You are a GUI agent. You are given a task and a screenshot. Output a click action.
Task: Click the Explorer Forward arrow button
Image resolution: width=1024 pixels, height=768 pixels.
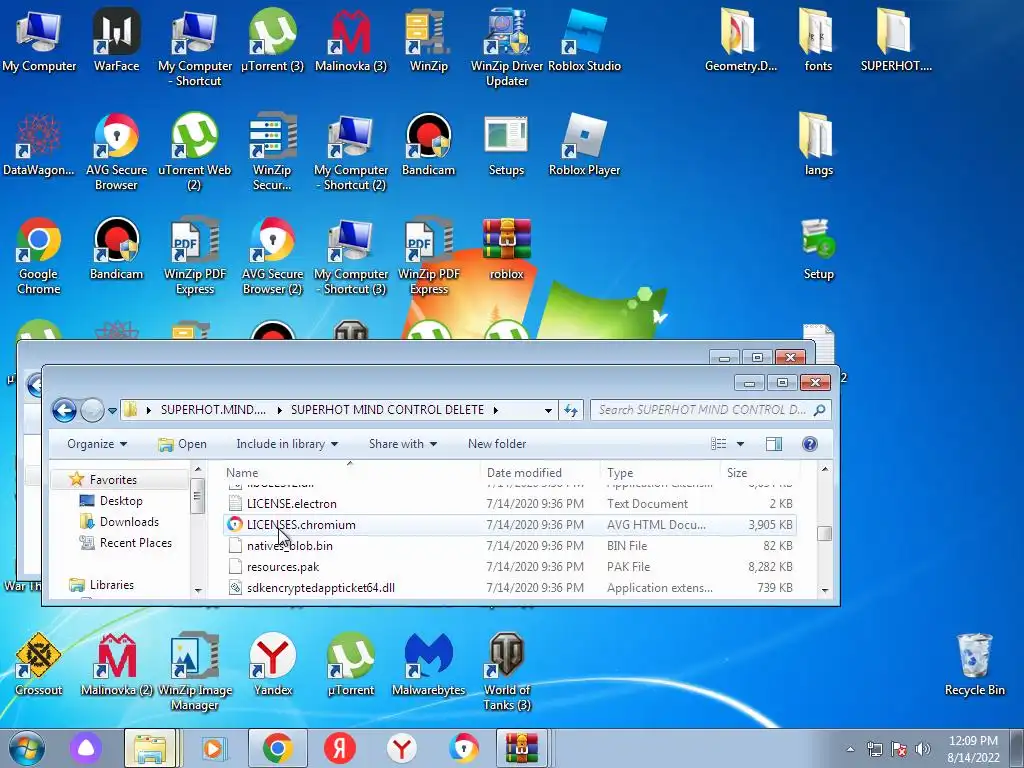(x=92, y=410)
